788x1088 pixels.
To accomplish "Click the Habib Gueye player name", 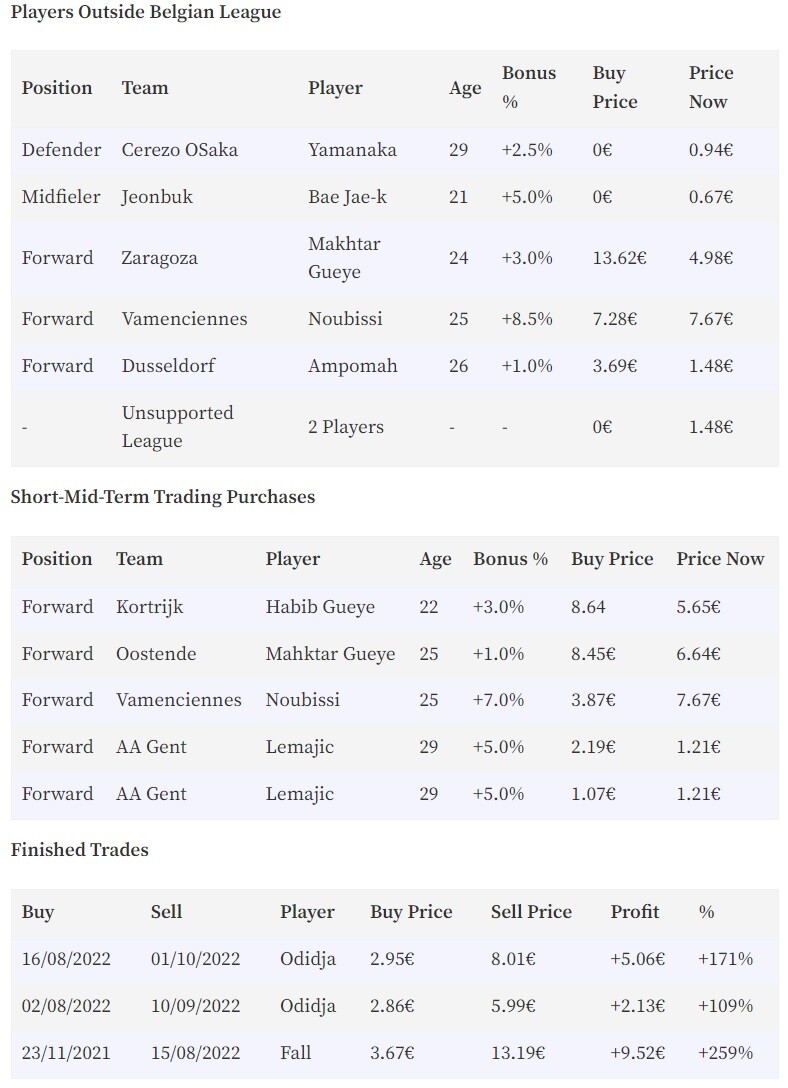I will point(320,607).
